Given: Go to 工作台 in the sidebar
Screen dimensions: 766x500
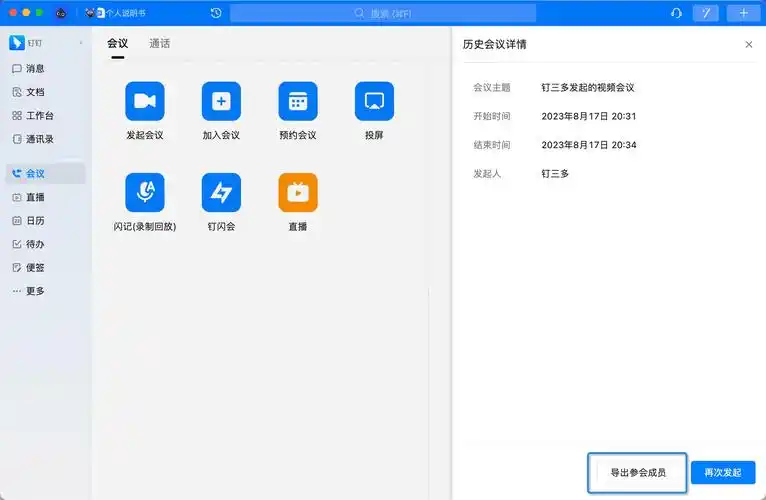Looking at the screenshot, I should [40, 116].
